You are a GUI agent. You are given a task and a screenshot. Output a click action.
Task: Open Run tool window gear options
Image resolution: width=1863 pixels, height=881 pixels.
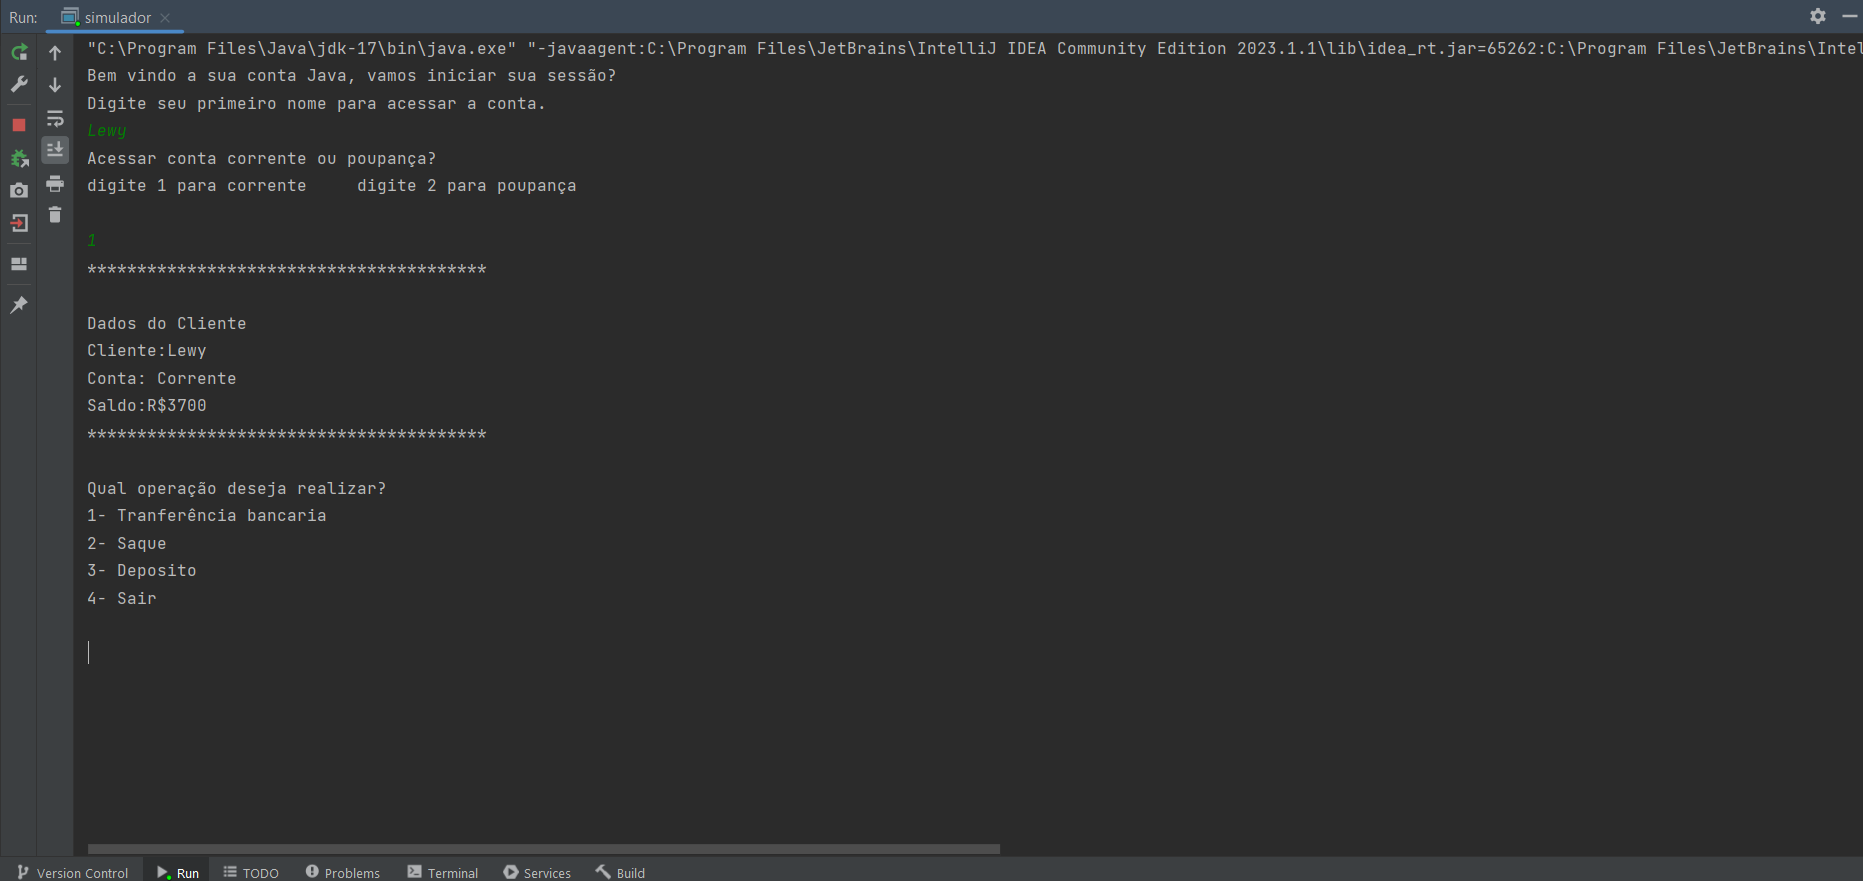point(1818,16)
